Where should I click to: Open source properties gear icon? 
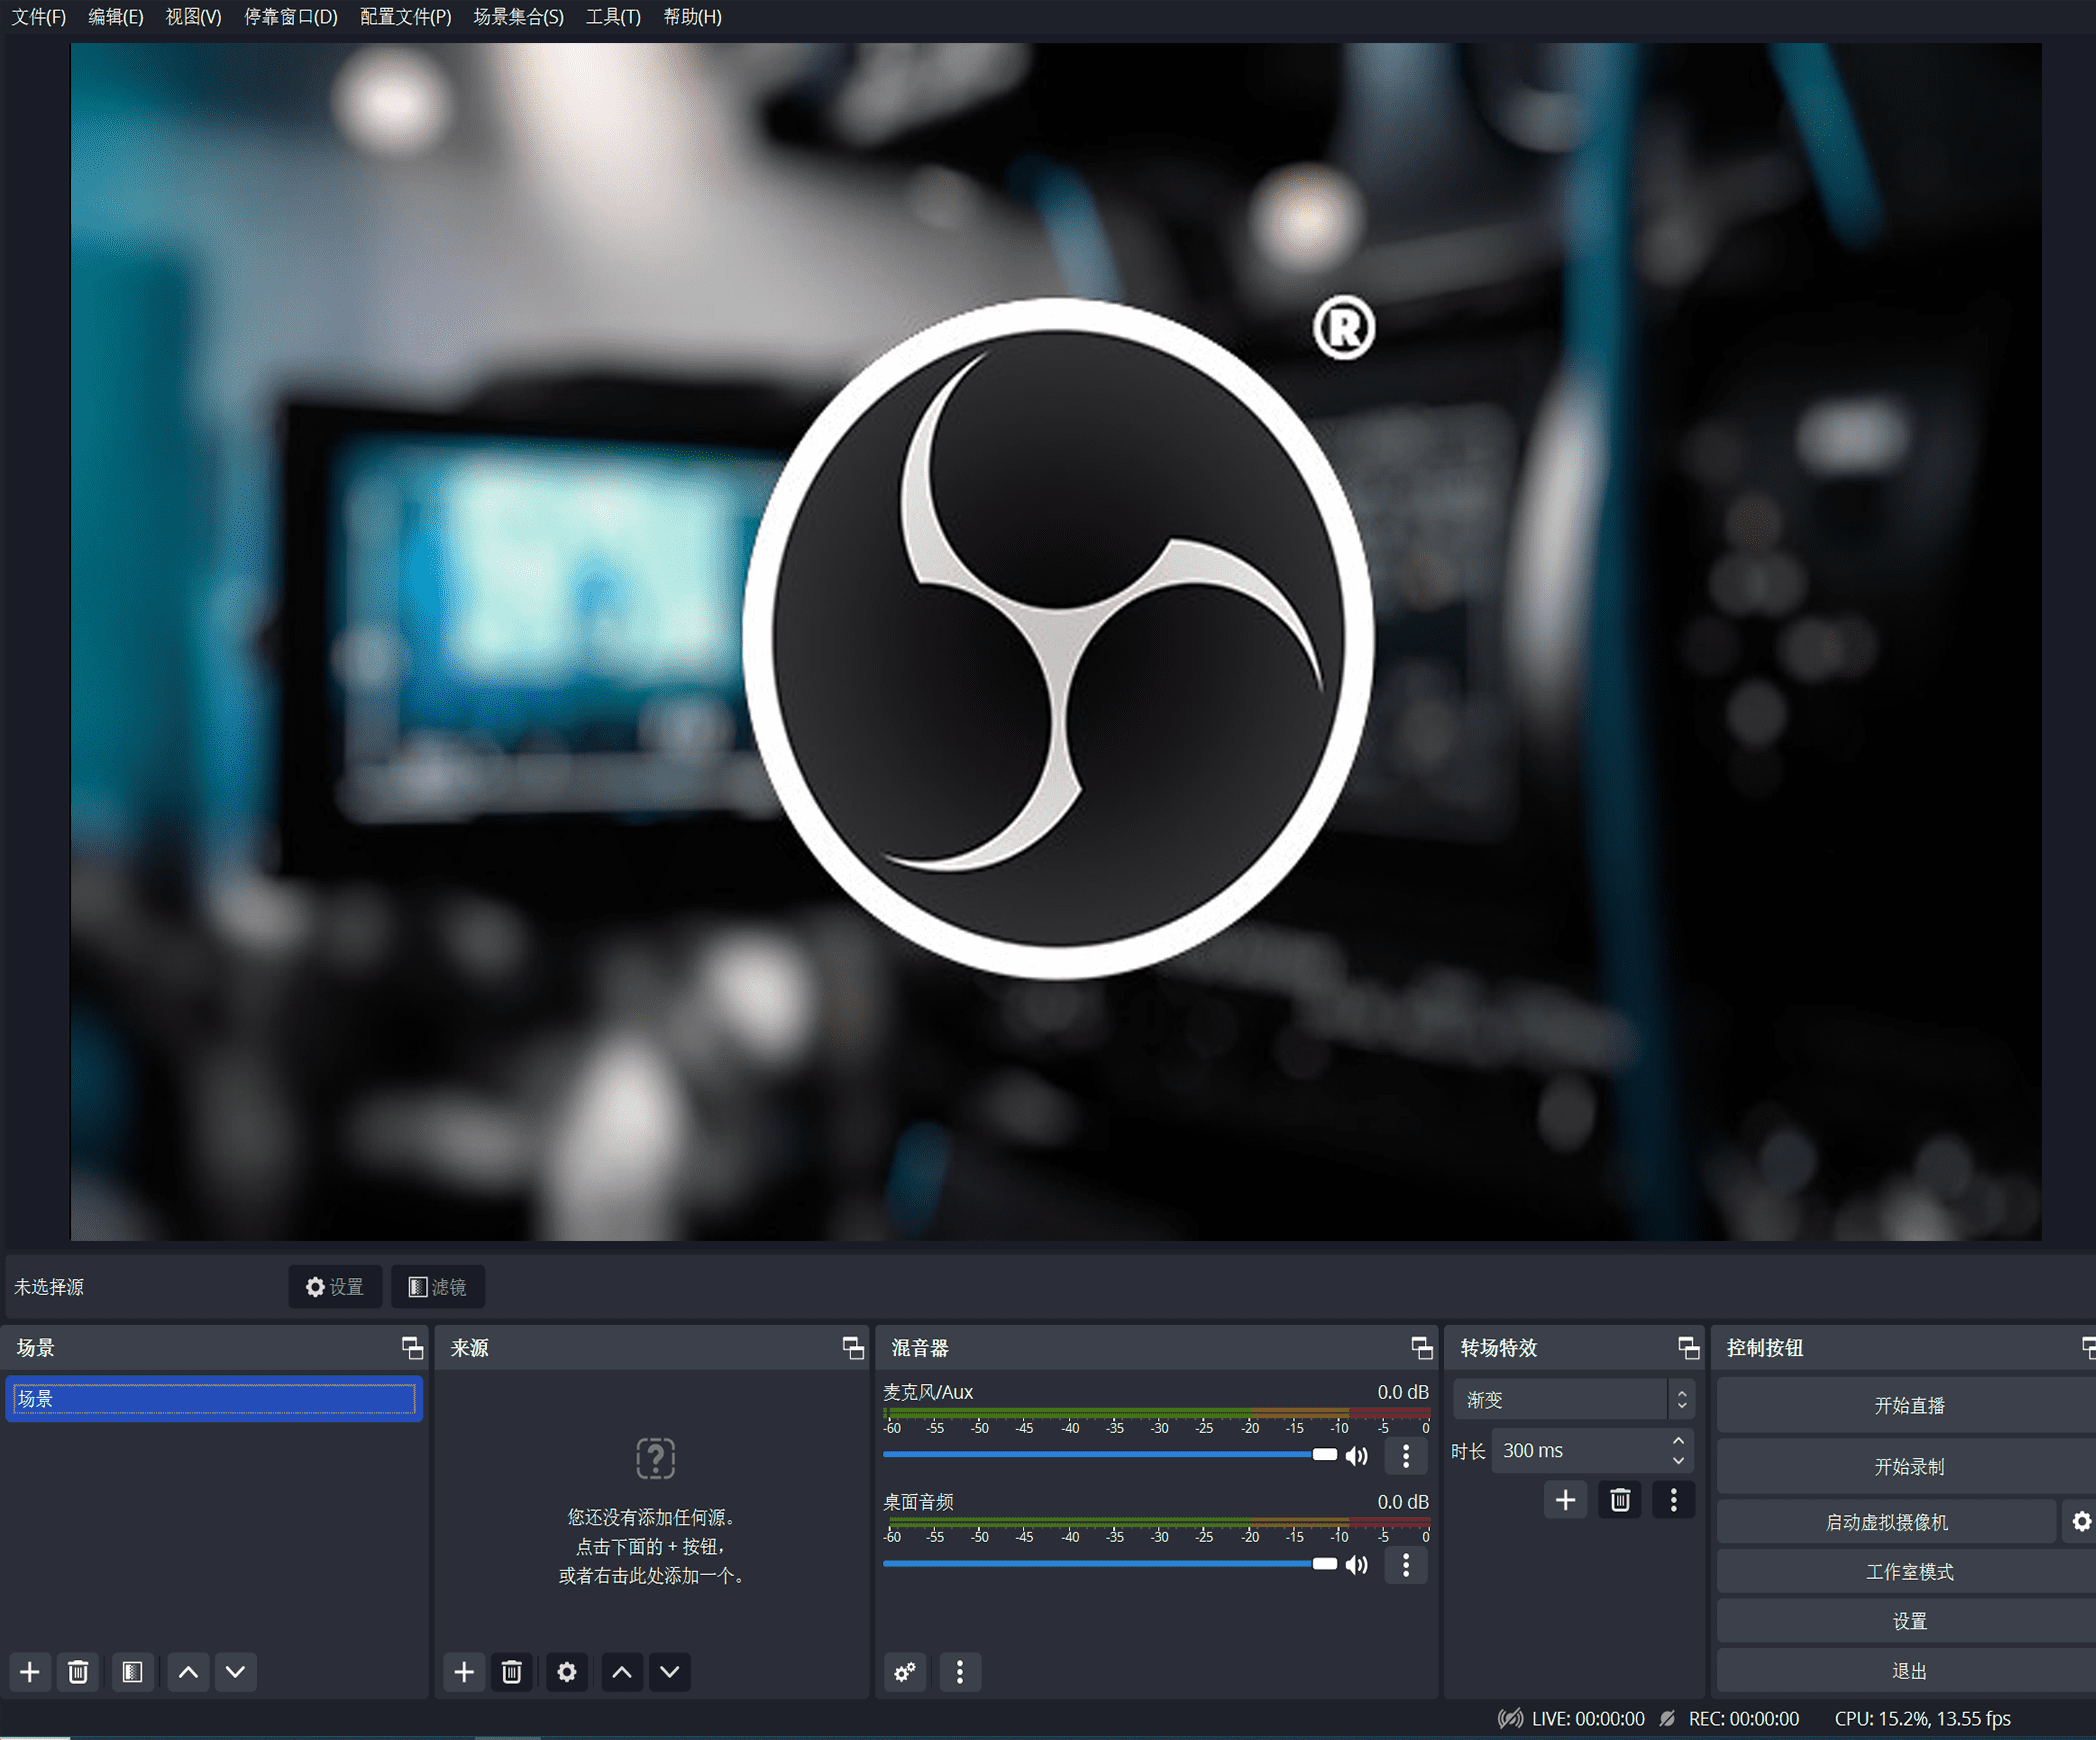567,1671
